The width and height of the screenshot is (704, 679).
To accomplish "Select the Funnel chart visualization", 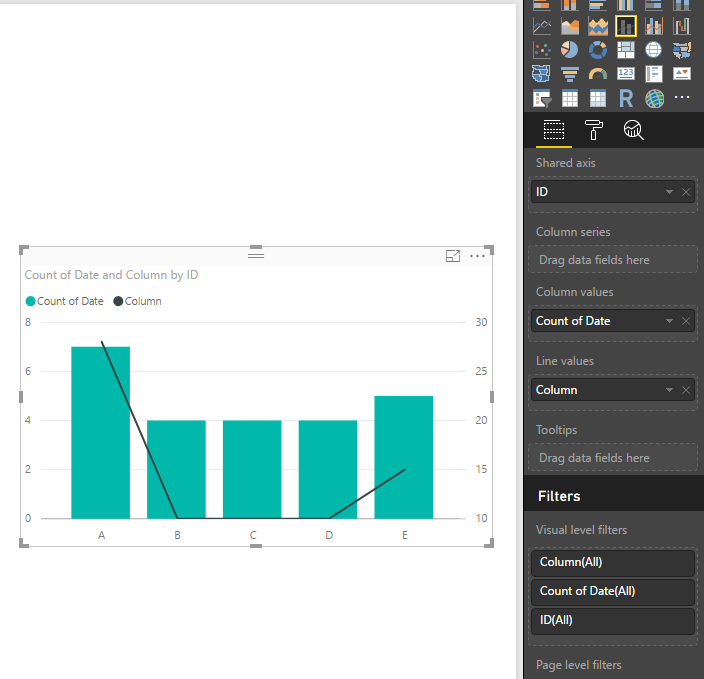I will click(x=570, y=74).
